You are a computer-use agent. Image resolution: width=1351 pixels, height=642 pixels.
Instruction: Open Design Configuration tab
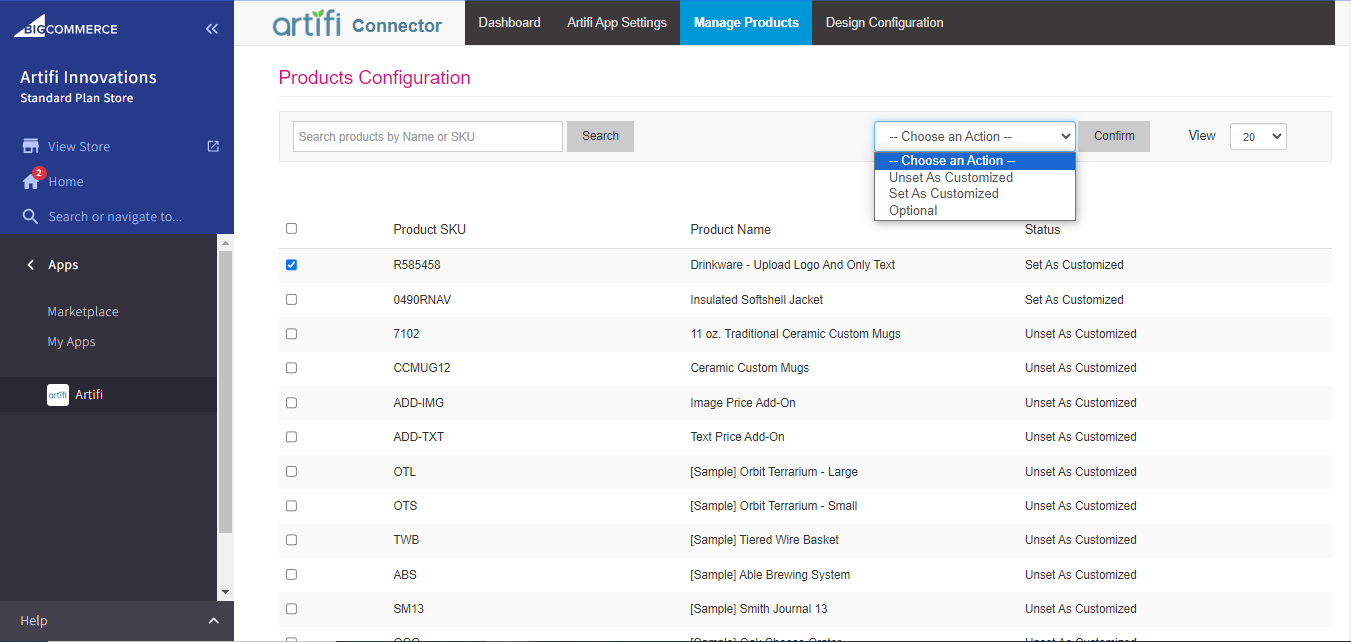tap(885, 22)
